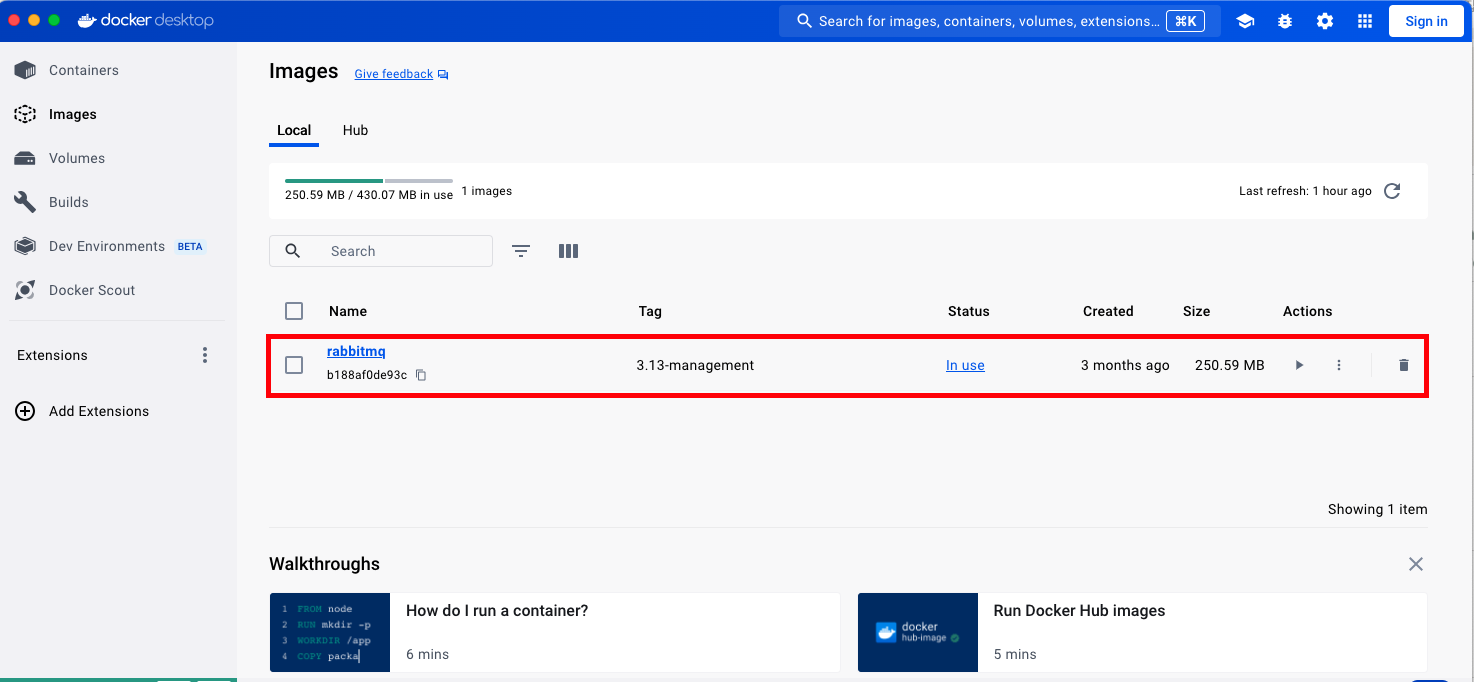Open the Learning Center graduation cap icon

point(1245,21)
